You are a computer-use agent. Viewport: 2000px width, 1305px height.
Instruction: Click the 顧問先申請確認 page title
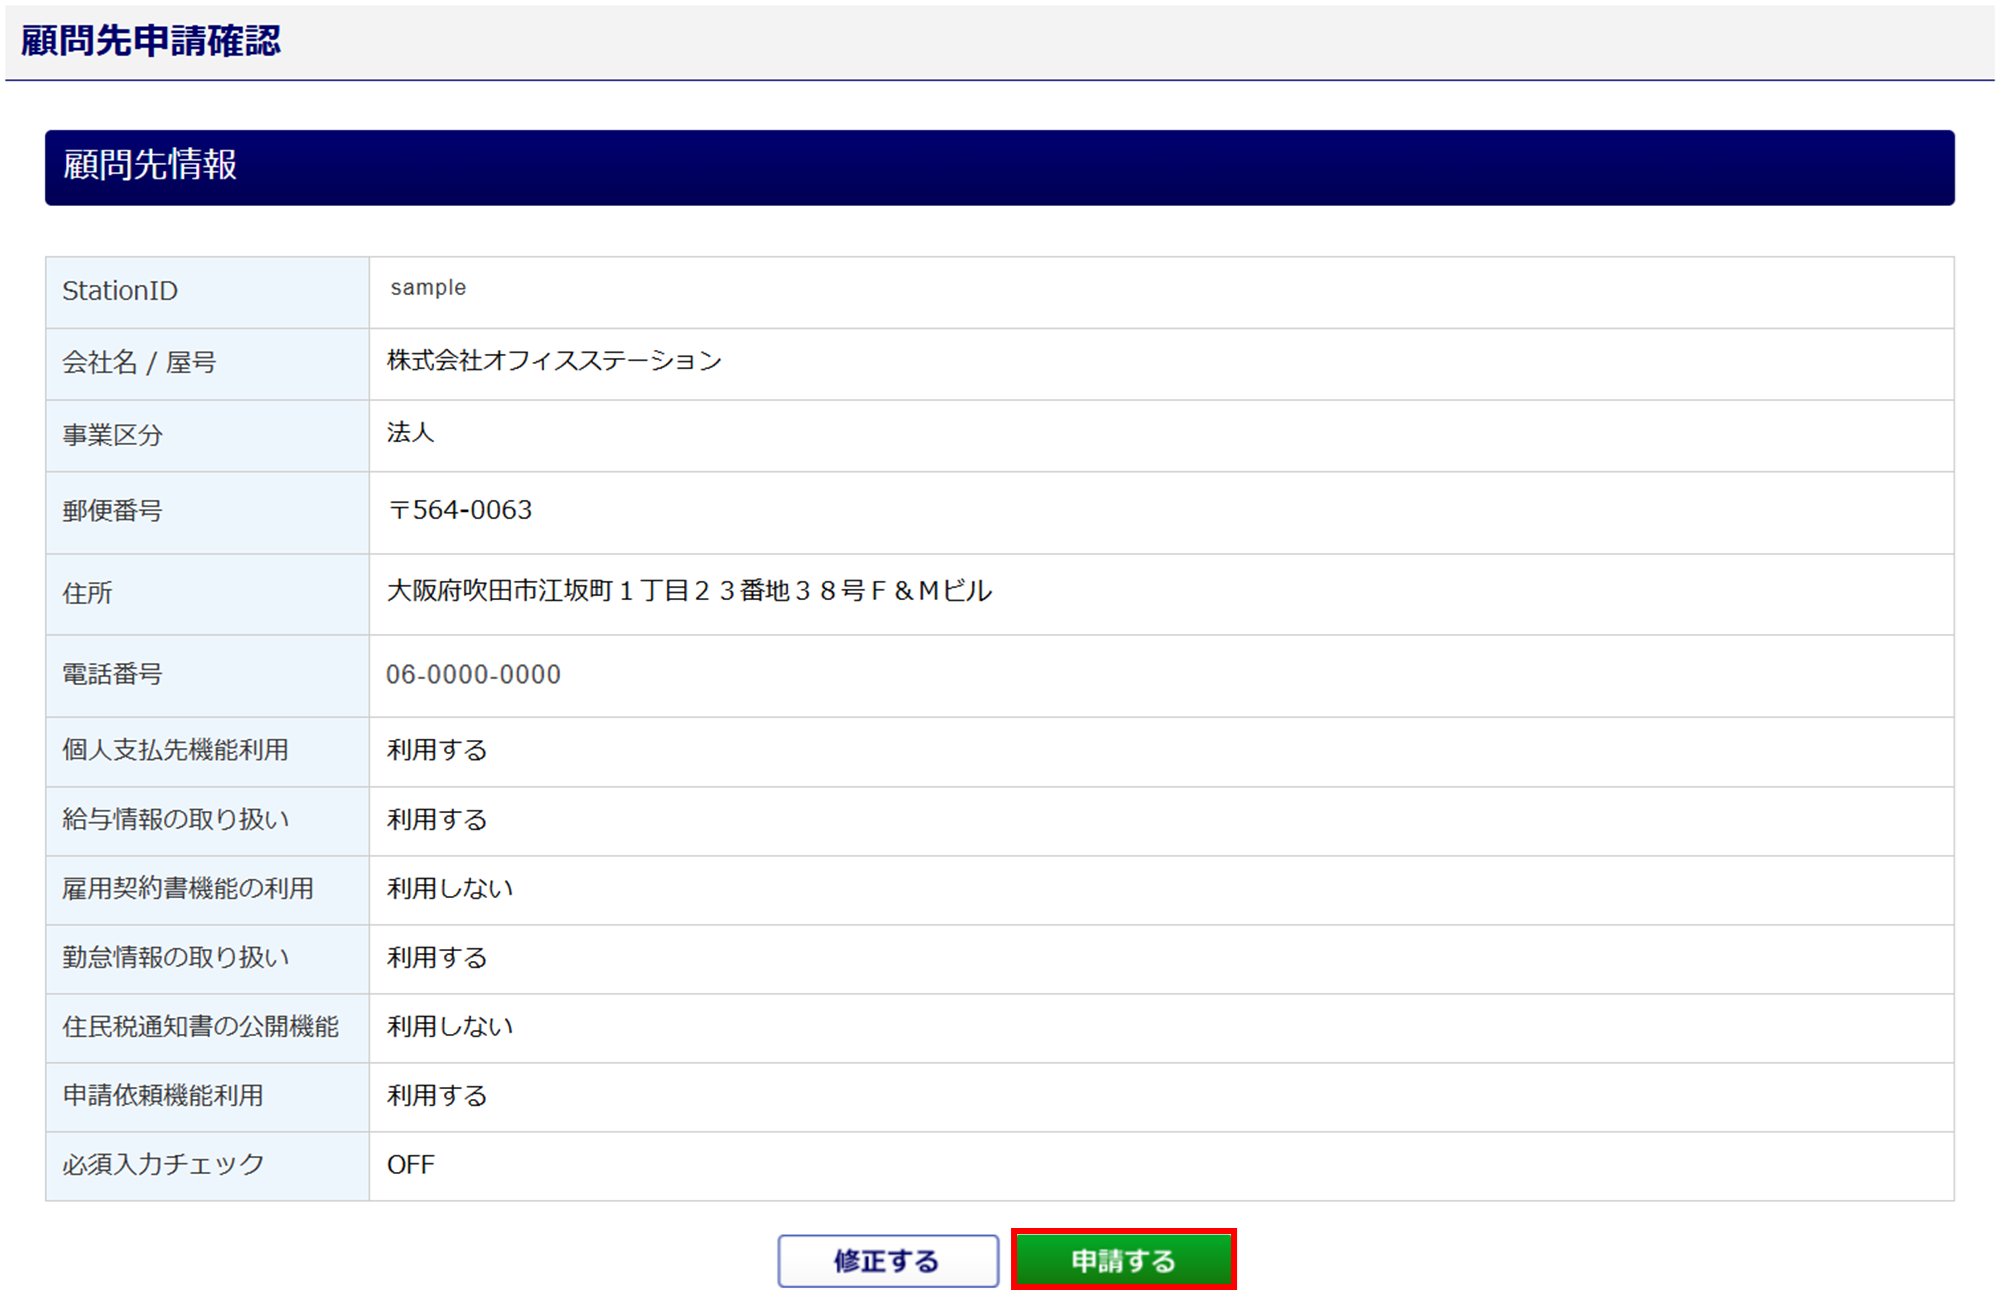151,41
